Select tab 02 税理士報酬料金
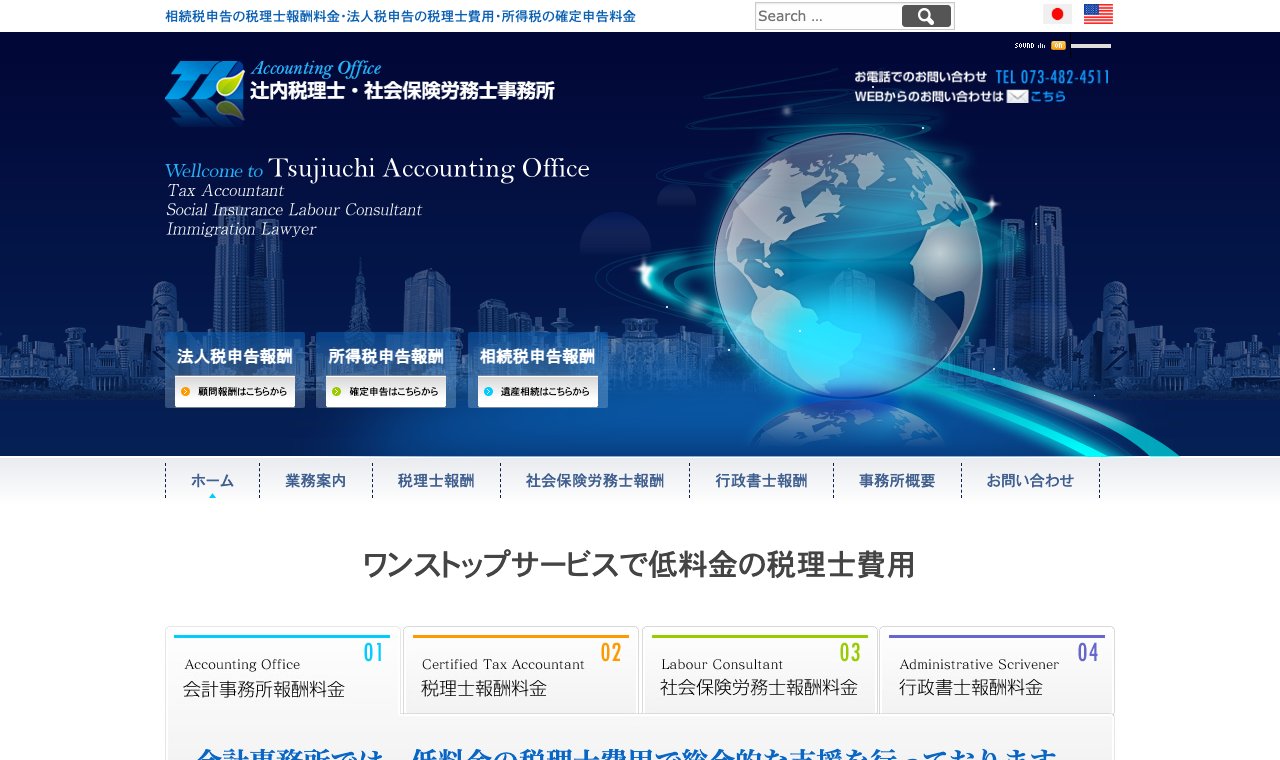This screenshot has height=760, width=1280. coord(521,670)
